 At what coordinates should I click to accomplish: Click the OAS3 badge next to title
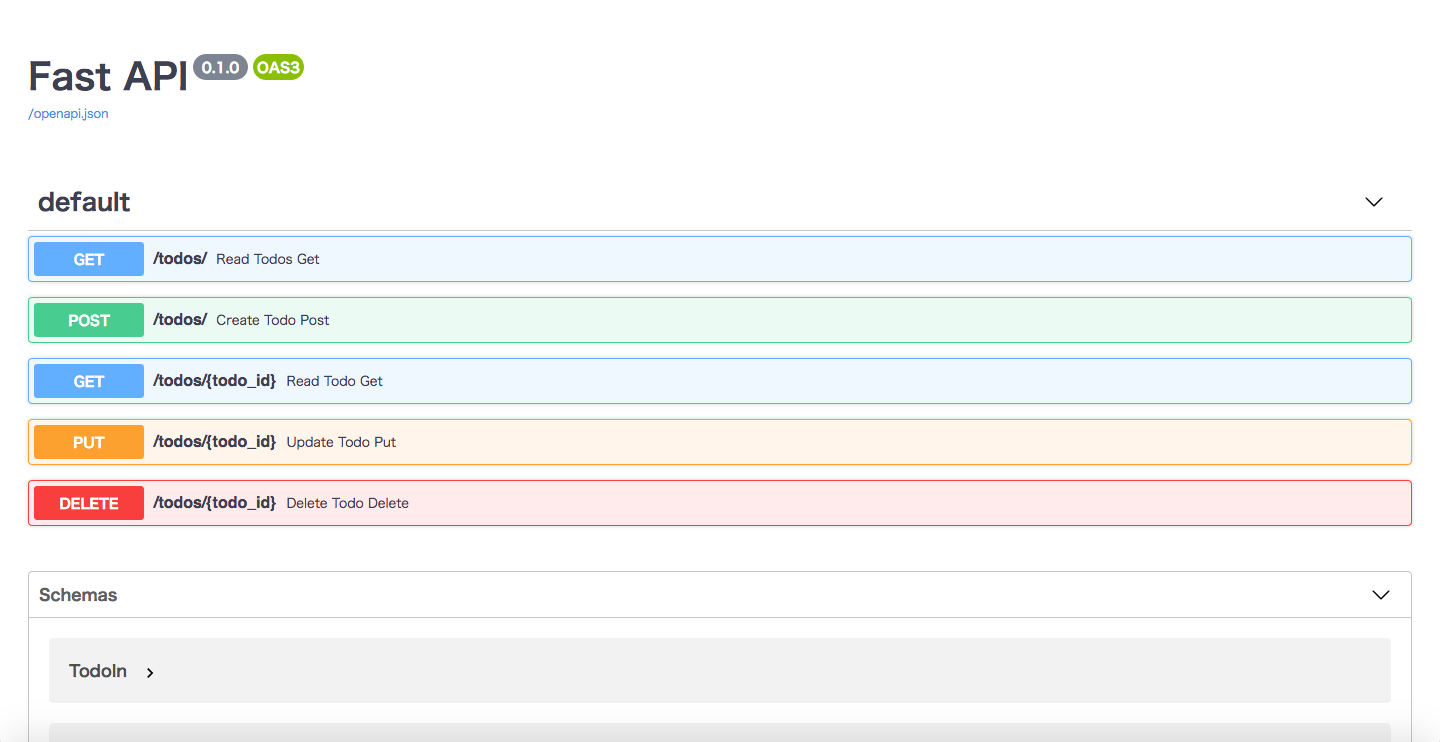point(278,67)
